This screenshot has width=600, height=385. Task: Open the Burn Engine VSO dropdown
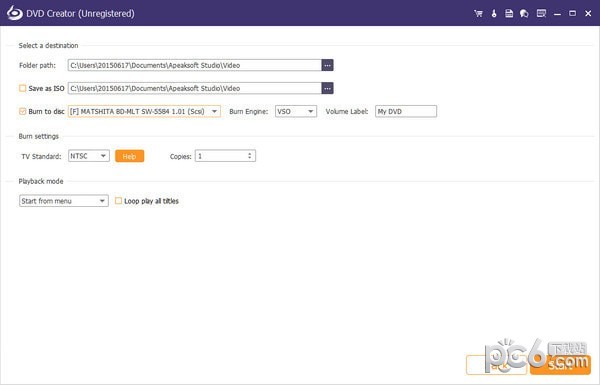pos(296,111)
